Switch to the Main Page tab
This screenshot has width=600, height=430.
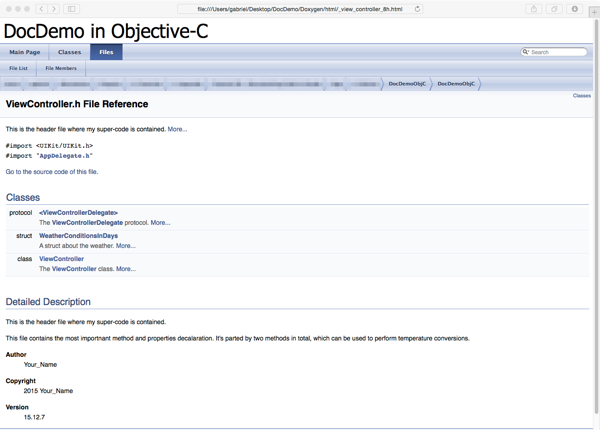click(x=25, y=52)
